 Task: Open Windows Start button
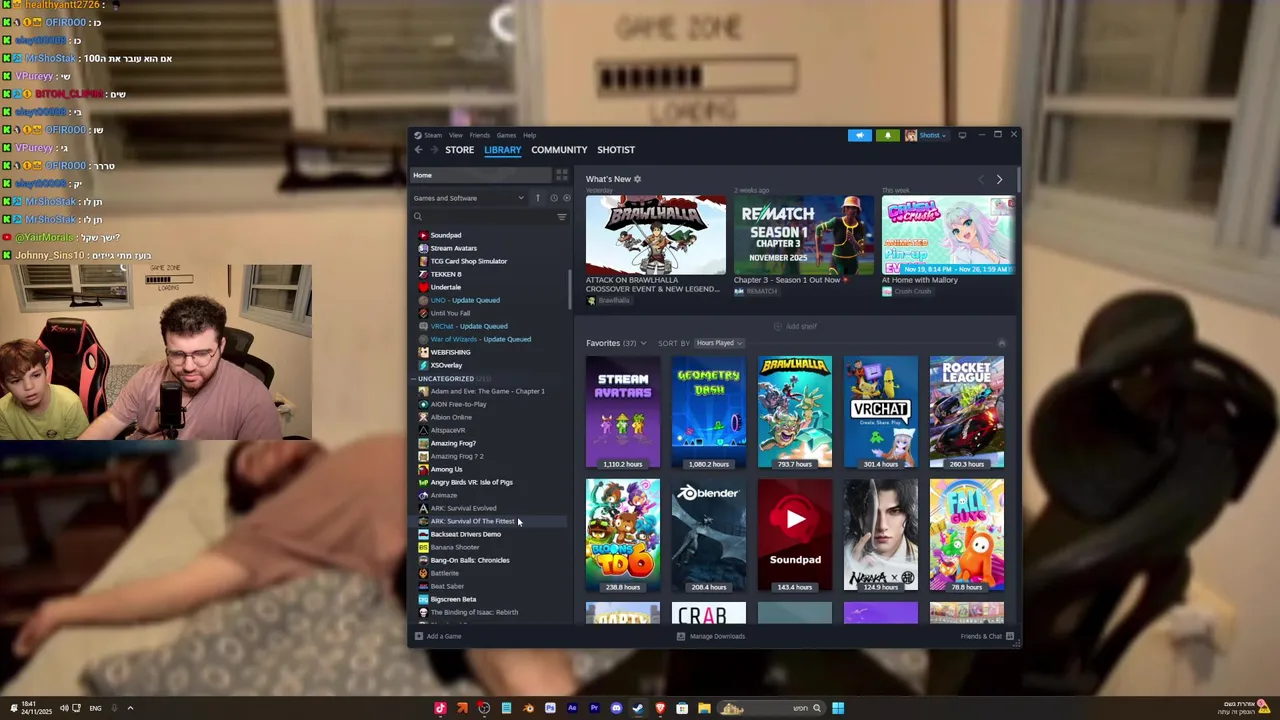click(x=838, y=708)
